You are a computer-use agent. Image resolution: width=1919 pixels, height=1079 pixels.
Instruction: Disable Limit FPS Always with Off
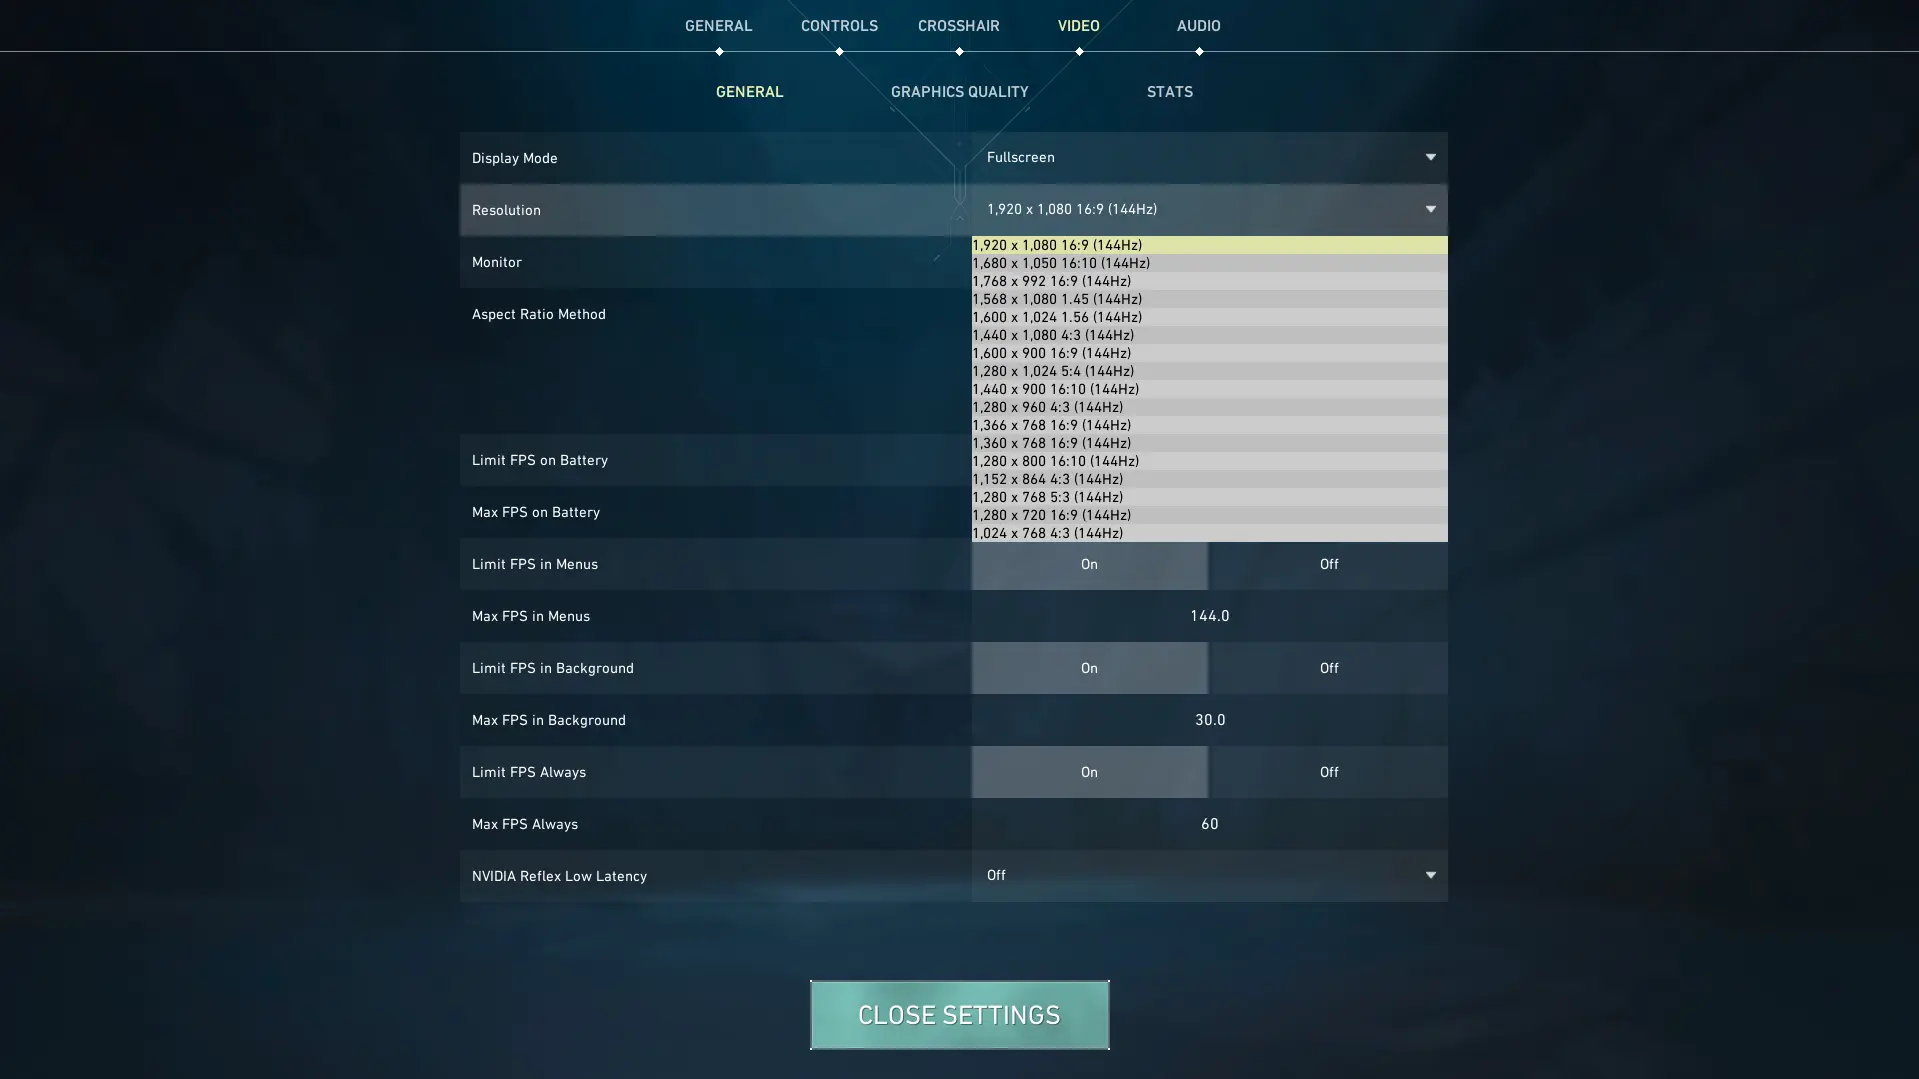[x=1328, y=772]
